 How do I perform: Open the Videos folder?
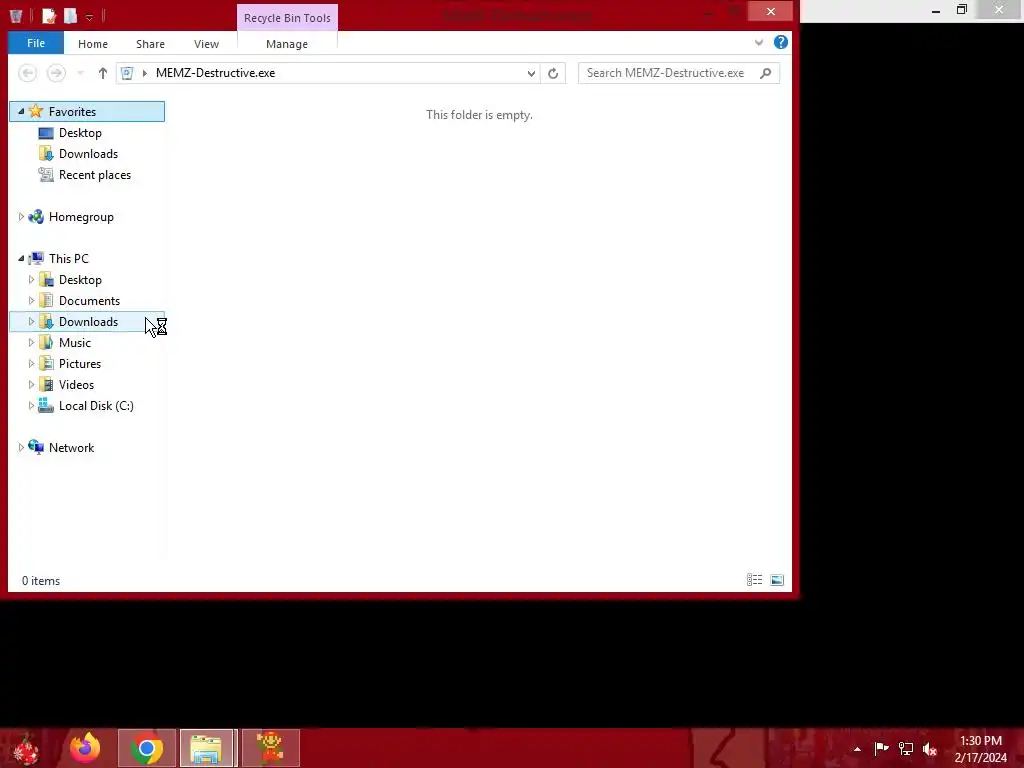pyautogui.click(x=76, y=385)
